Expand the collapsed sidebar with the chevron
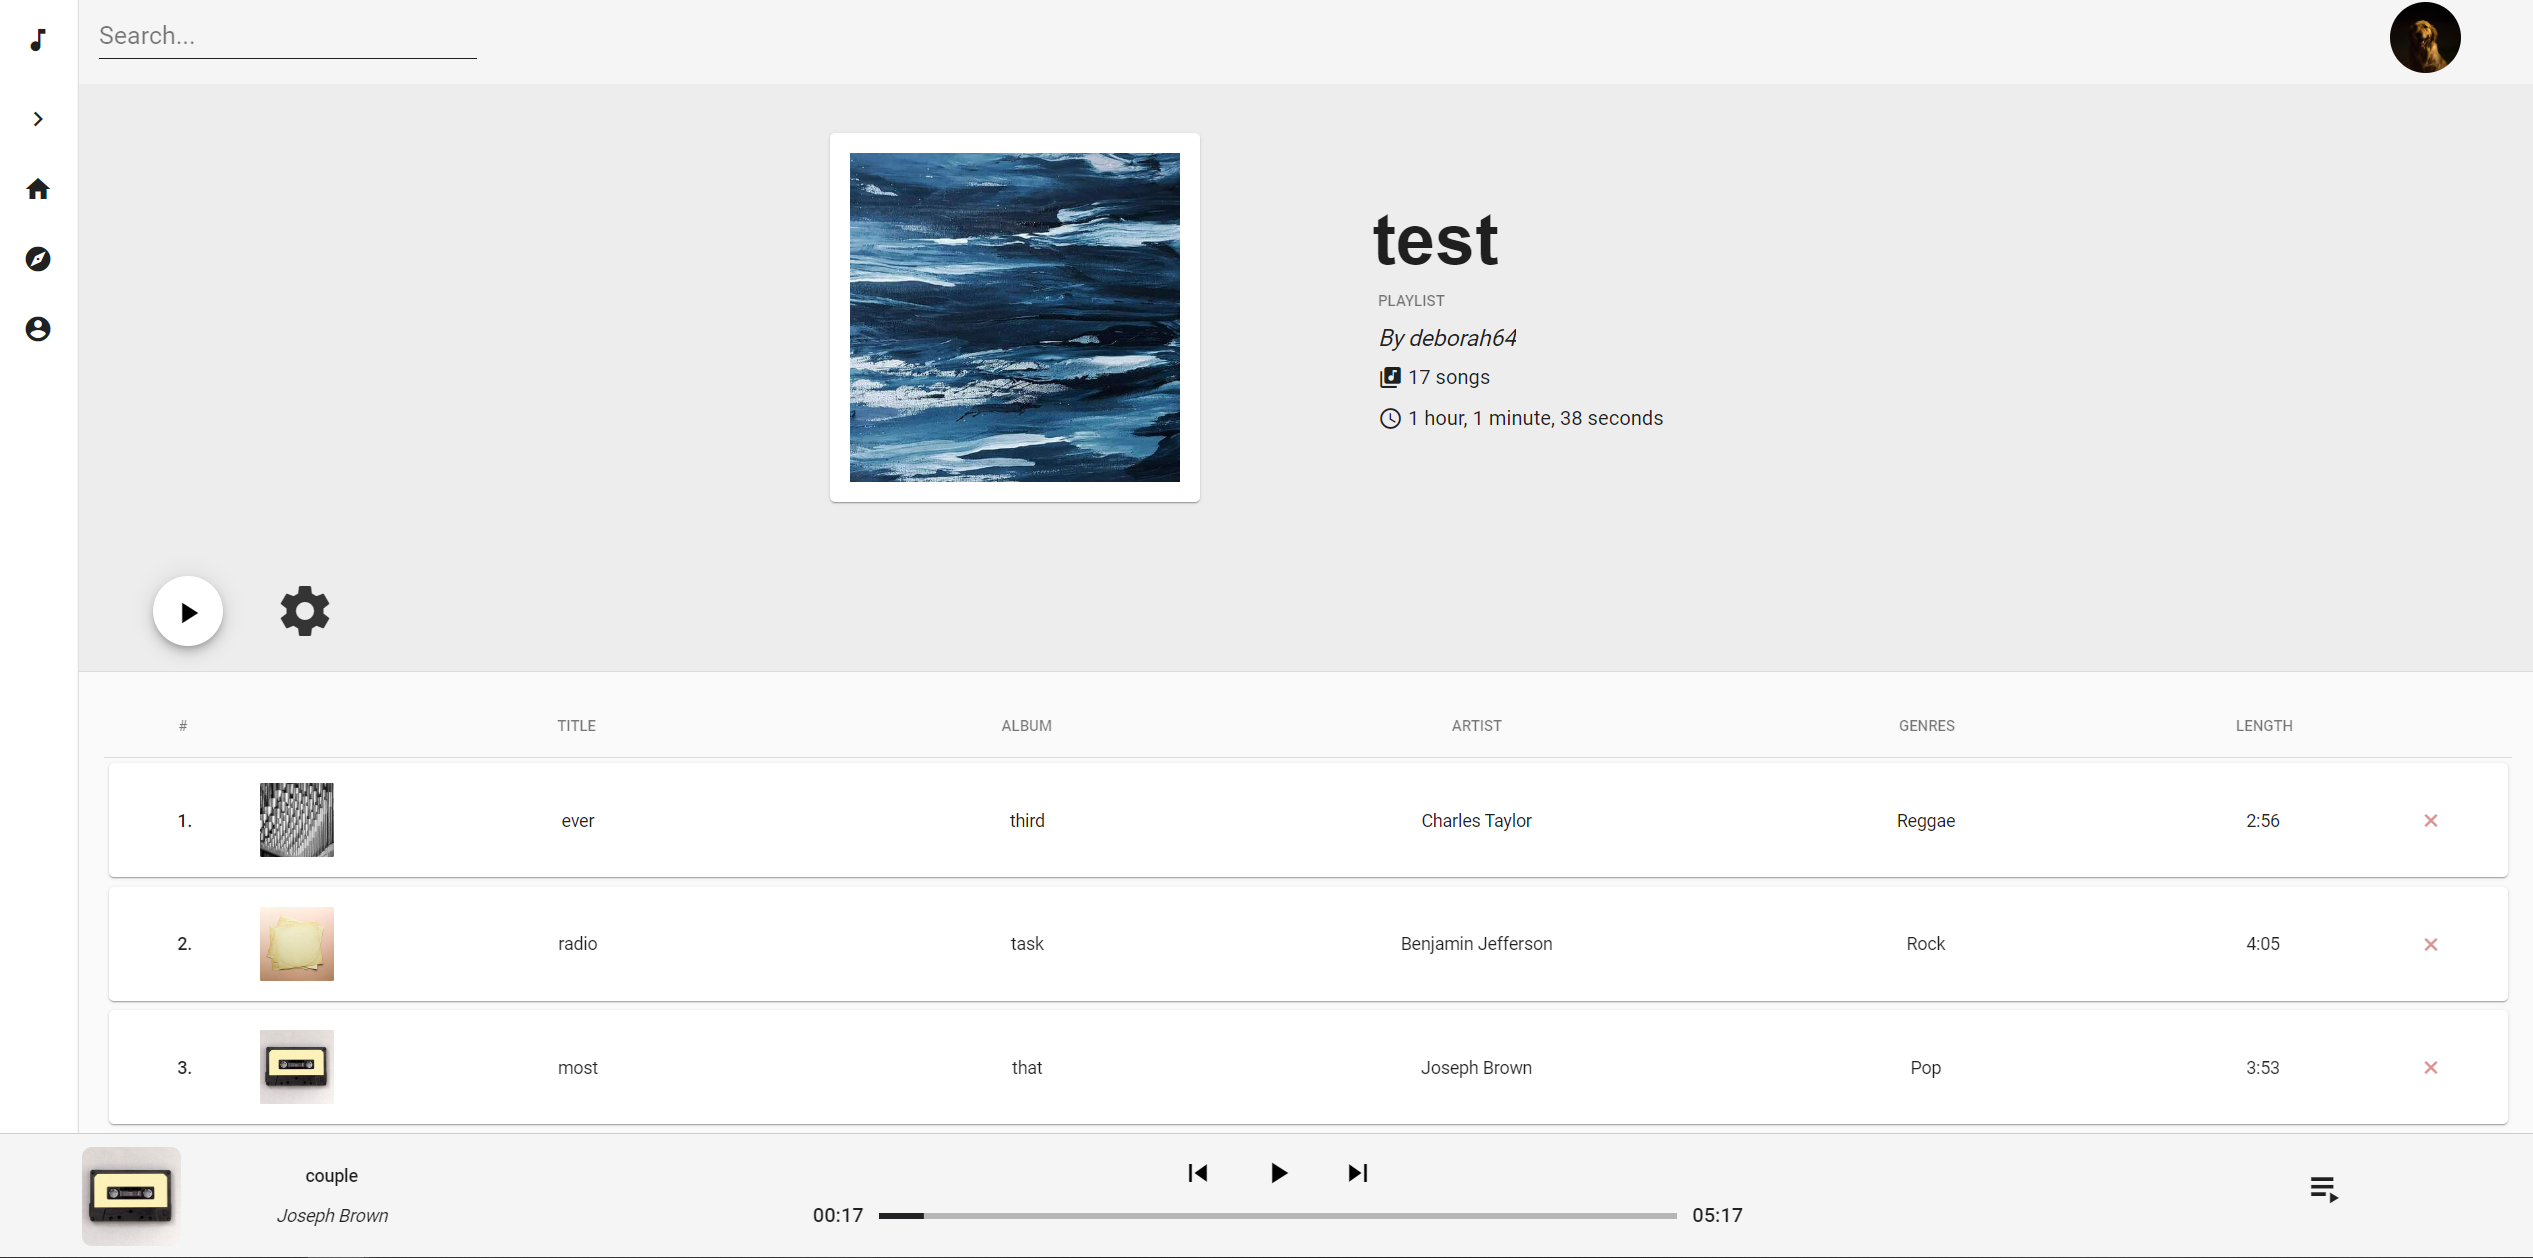 (38, 118)
